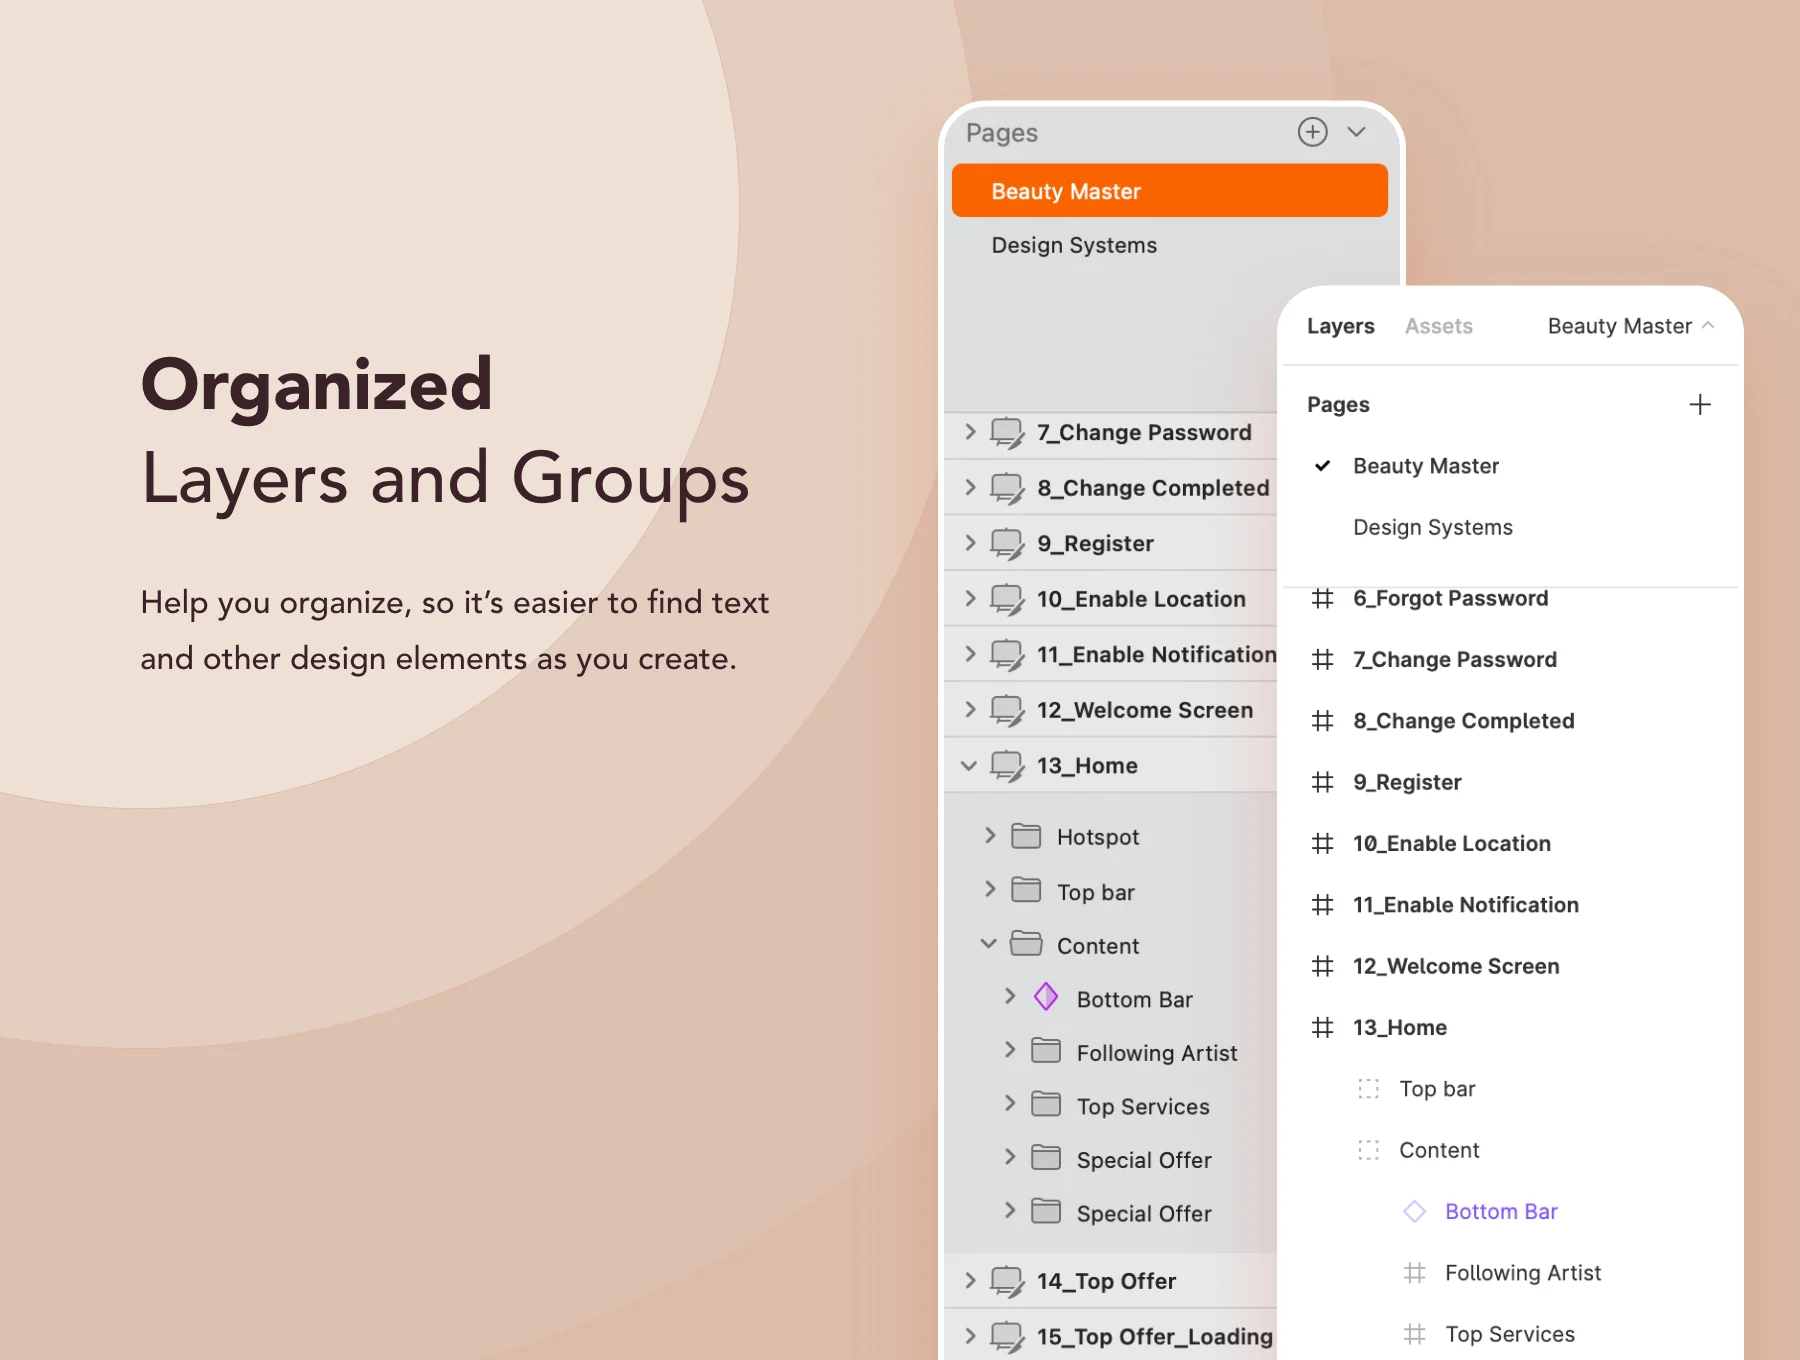Click the dashed group icon beside Top bar

point(1368,1088)
